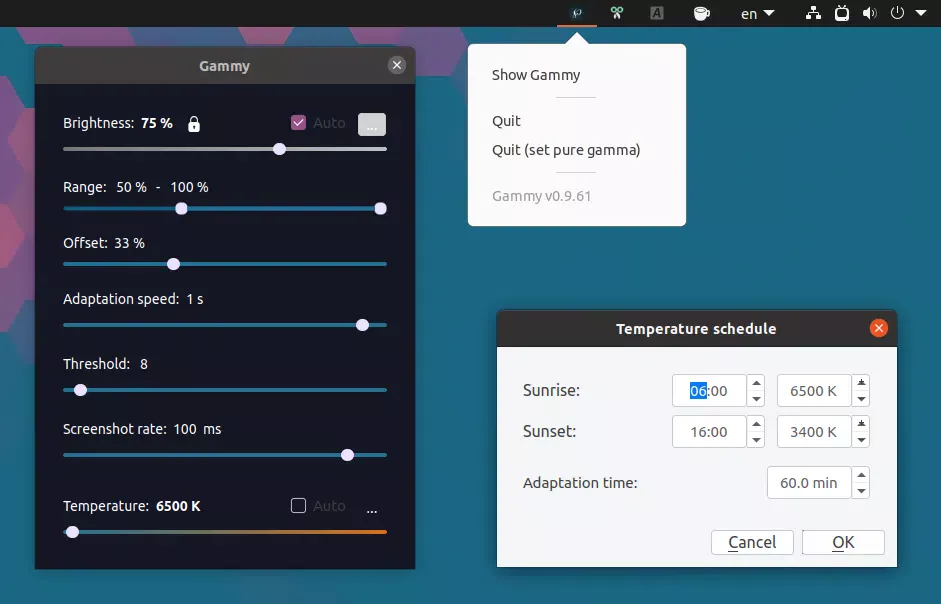
Task: Click the Sunset temperature field 3400 K
Action: [x=814, y=432]
